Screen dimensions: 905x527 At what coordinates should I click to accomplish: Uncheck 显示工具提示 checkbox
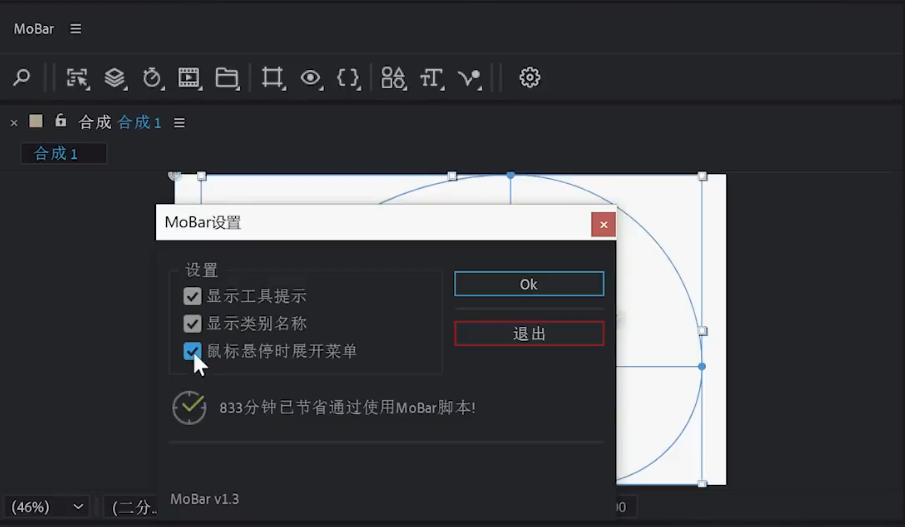[192, 296]
